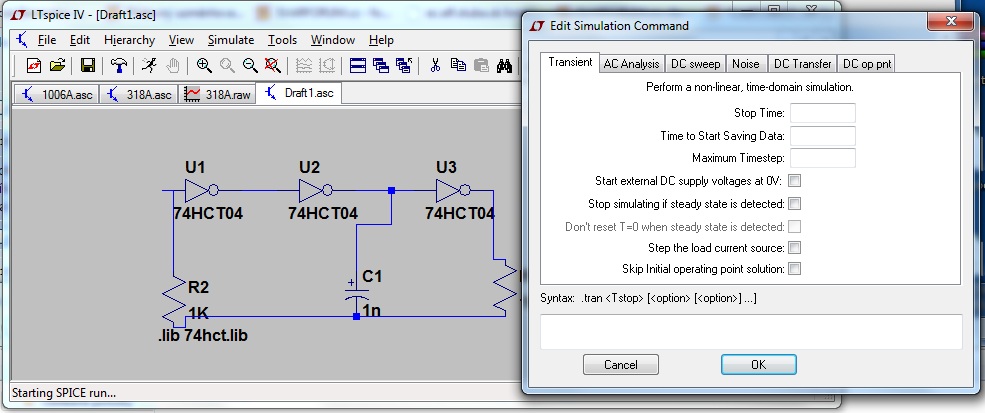Switch to the DC op pnt tab

pos(866,63)
